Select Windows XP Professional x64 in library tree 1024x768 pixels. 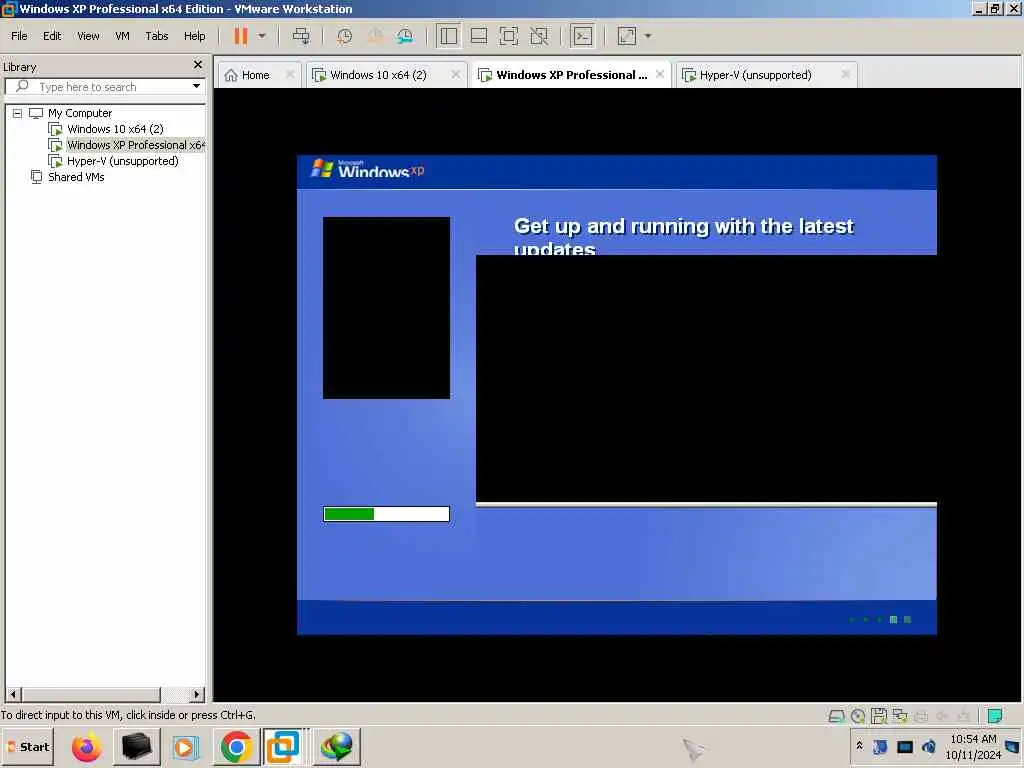pos(135,145)
